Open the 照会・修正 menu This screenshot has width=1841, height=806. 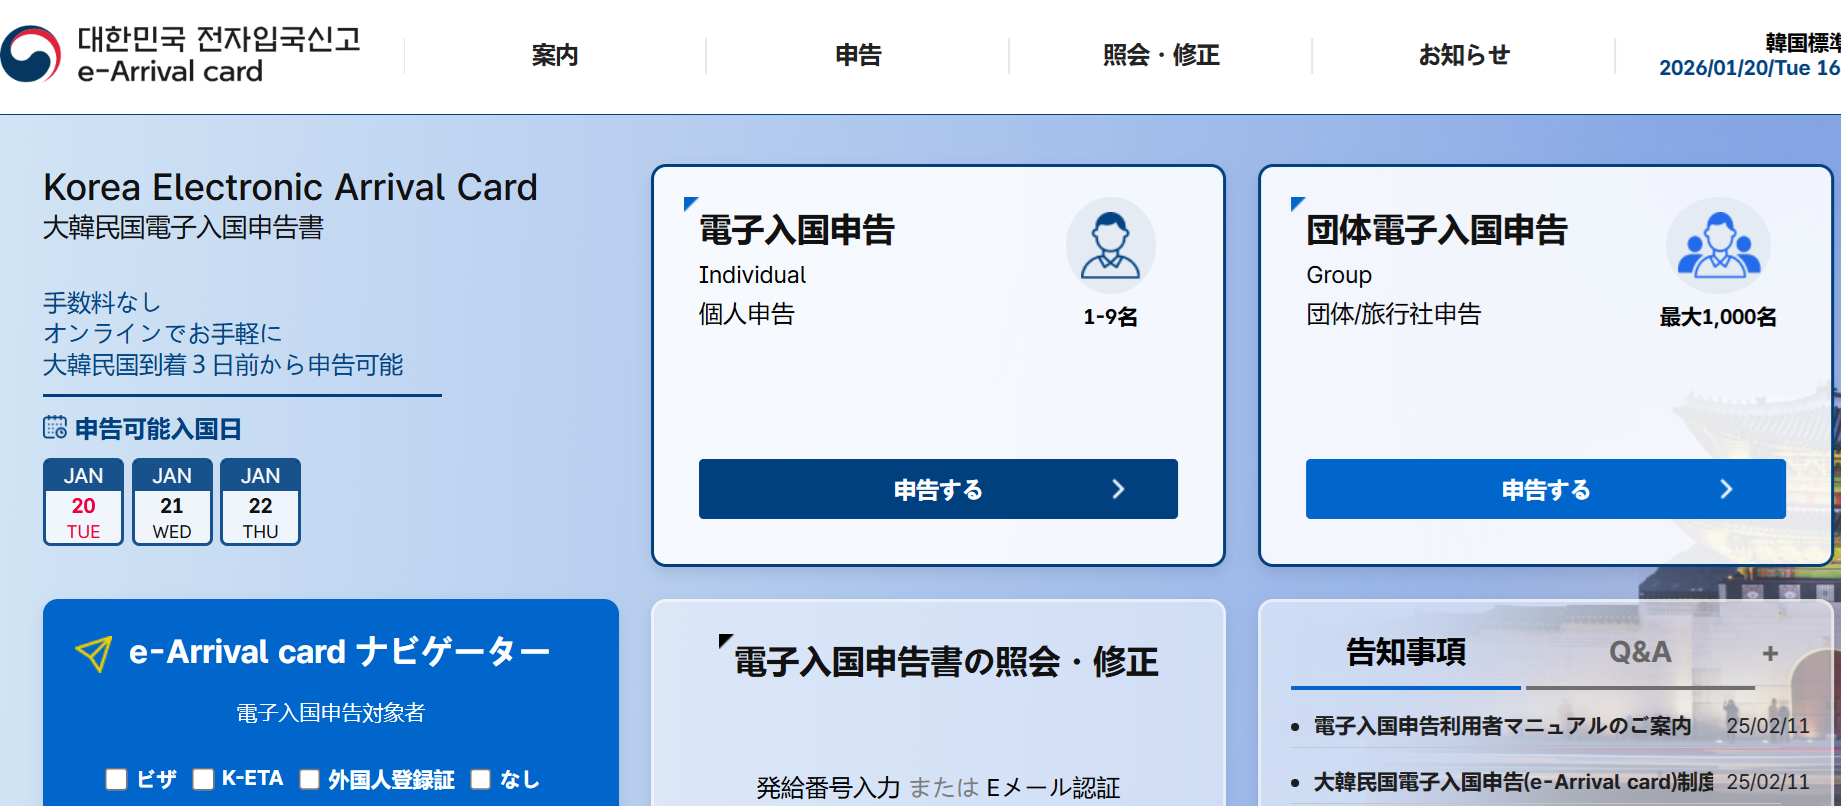coord(1160,55)
